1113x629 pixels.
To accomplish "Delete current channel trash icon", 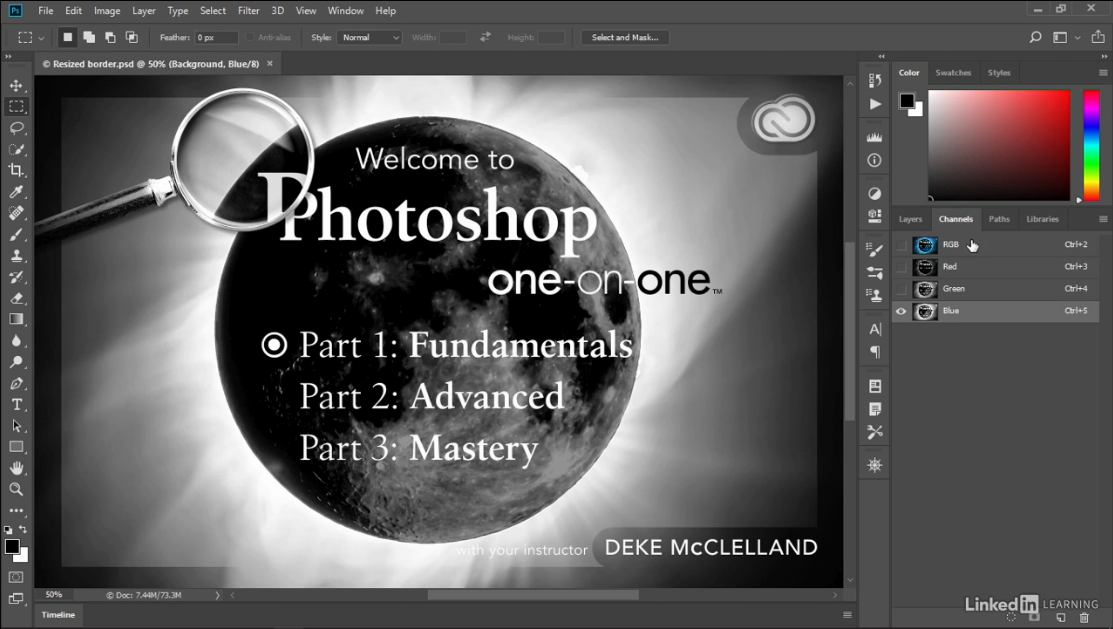I will (1083, 618).
